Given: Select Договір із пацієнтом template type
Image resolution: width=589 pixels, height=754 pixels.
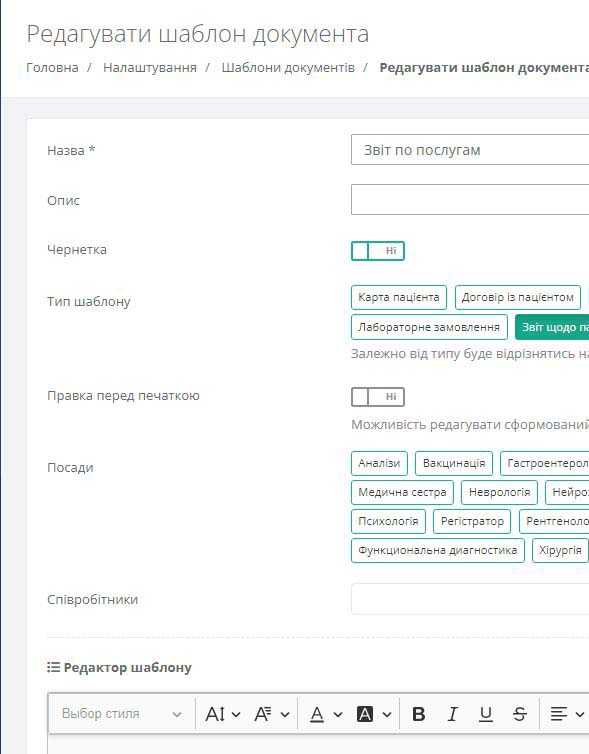Looking at the screenshot, I should [x=517, y=297].
